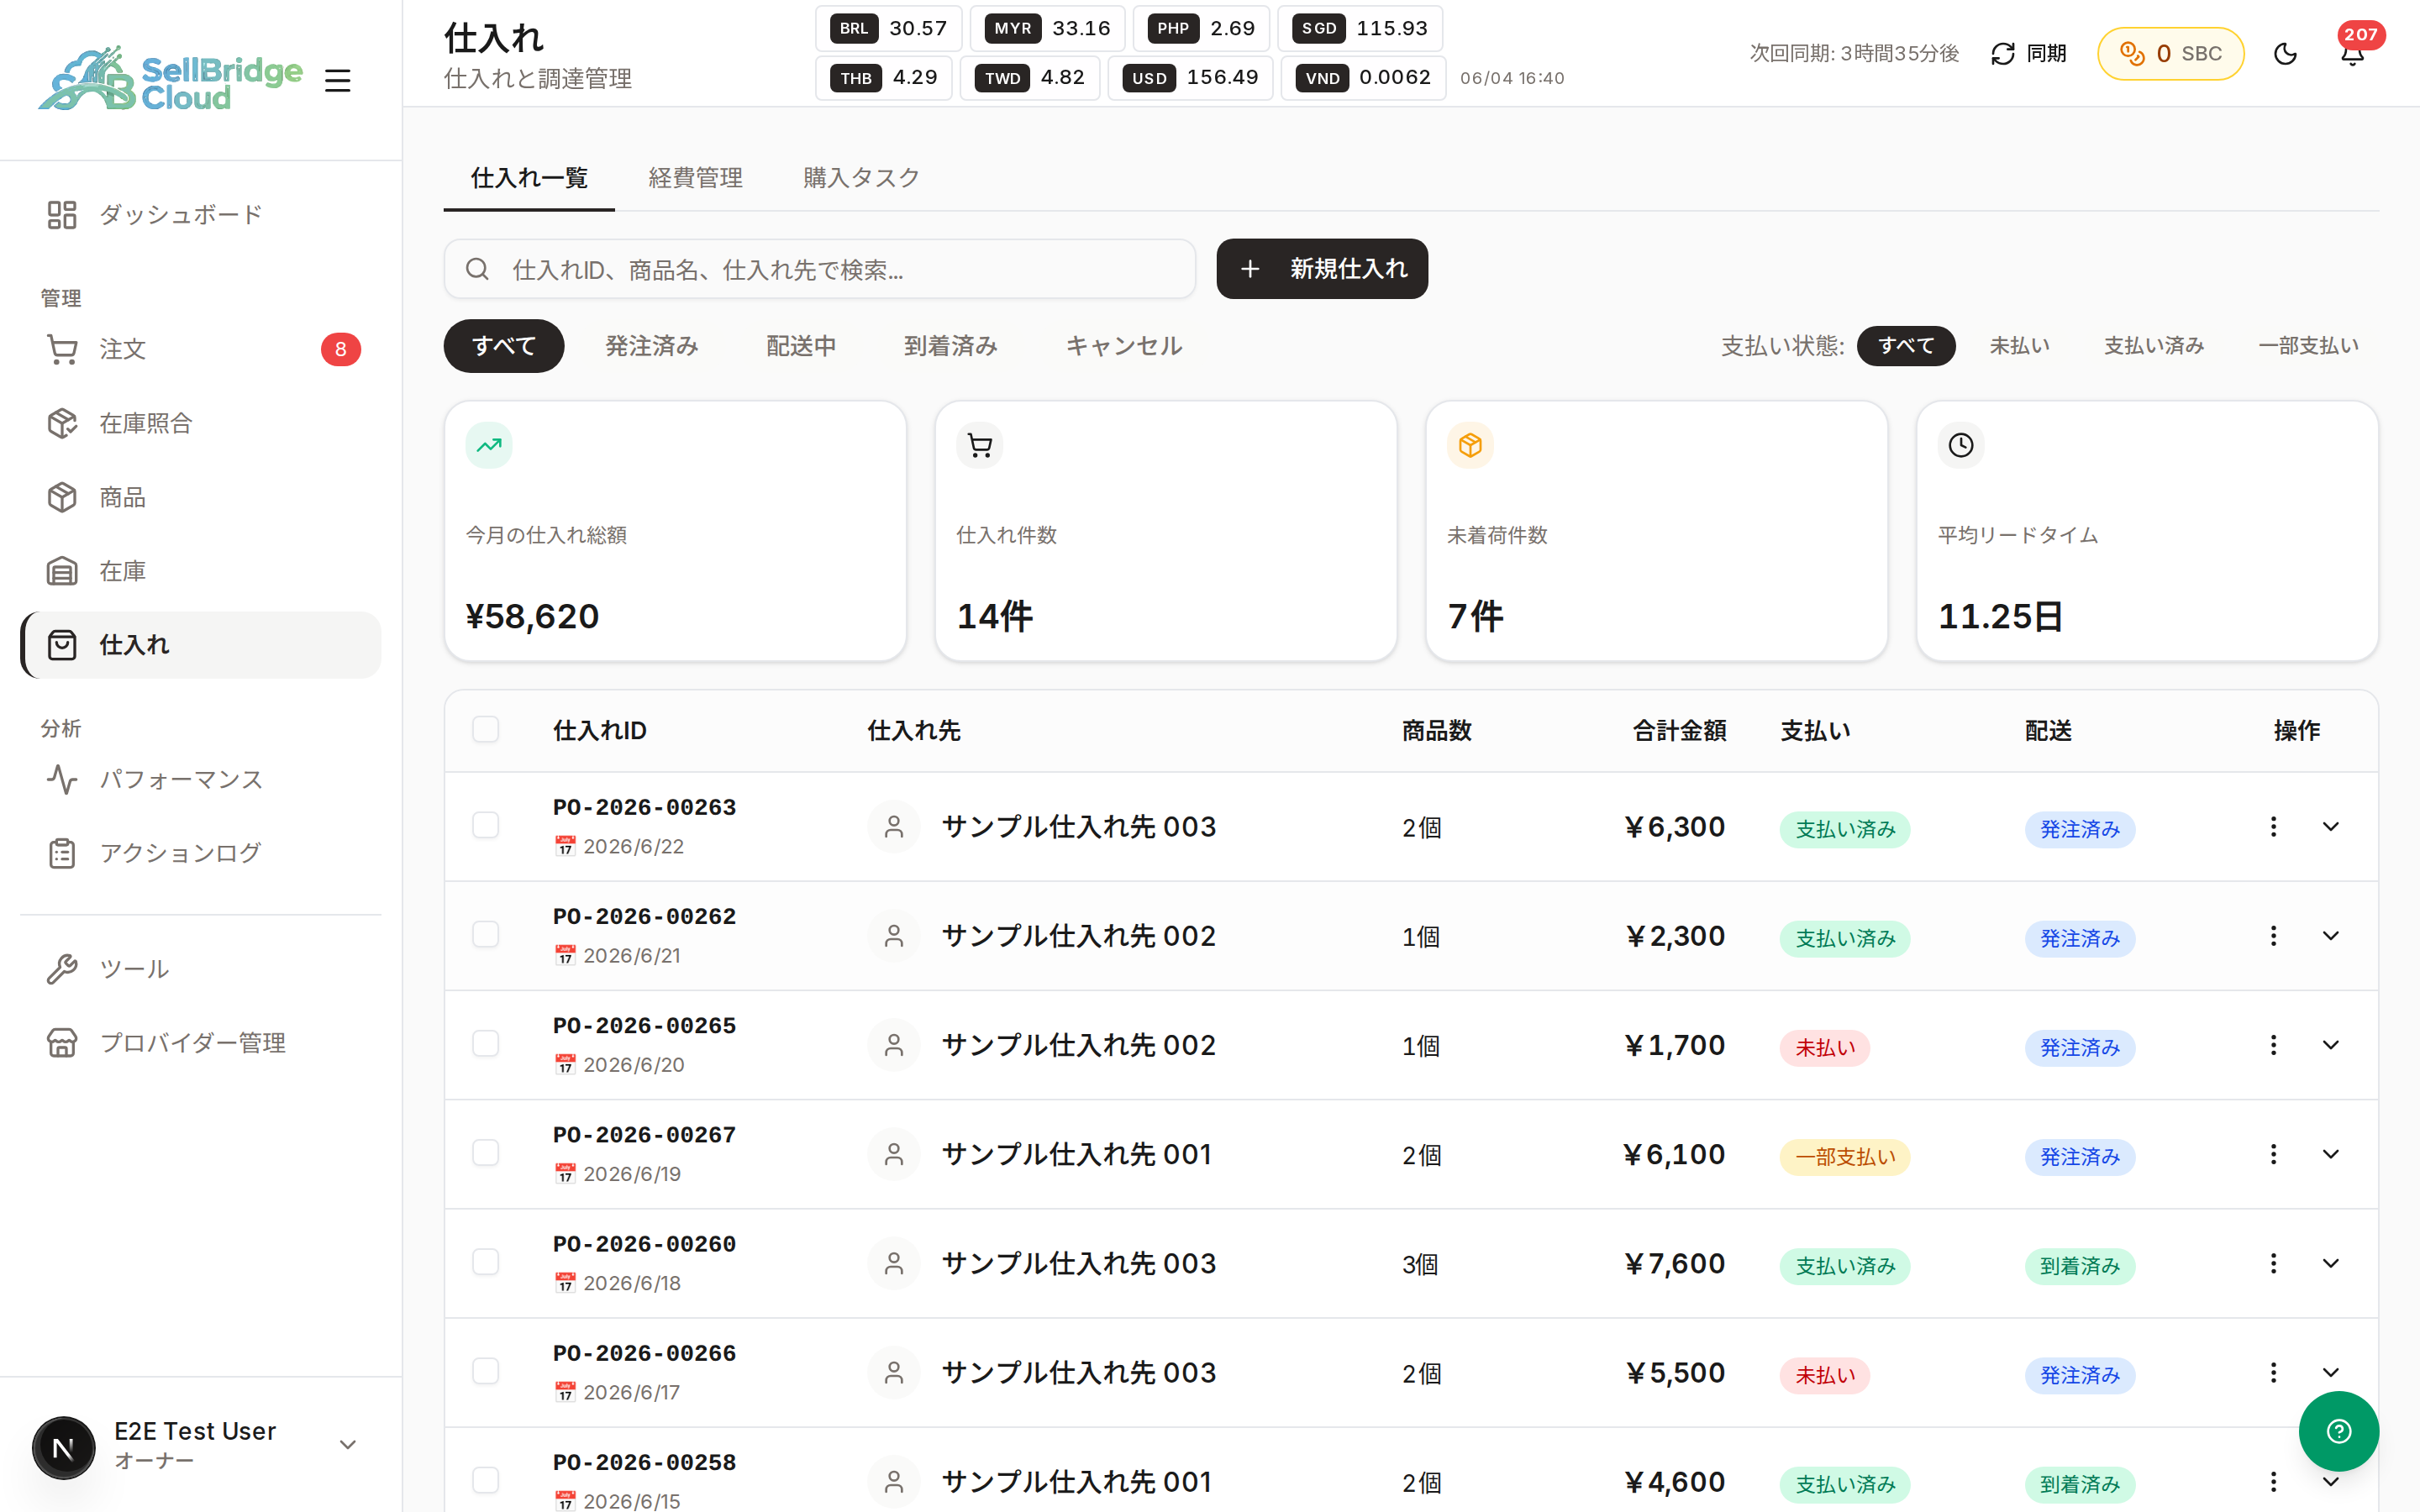
Task: Click supplier サンプル仕入れ先 001 in PO-2026-00267
Action: pos(1077,1154)
